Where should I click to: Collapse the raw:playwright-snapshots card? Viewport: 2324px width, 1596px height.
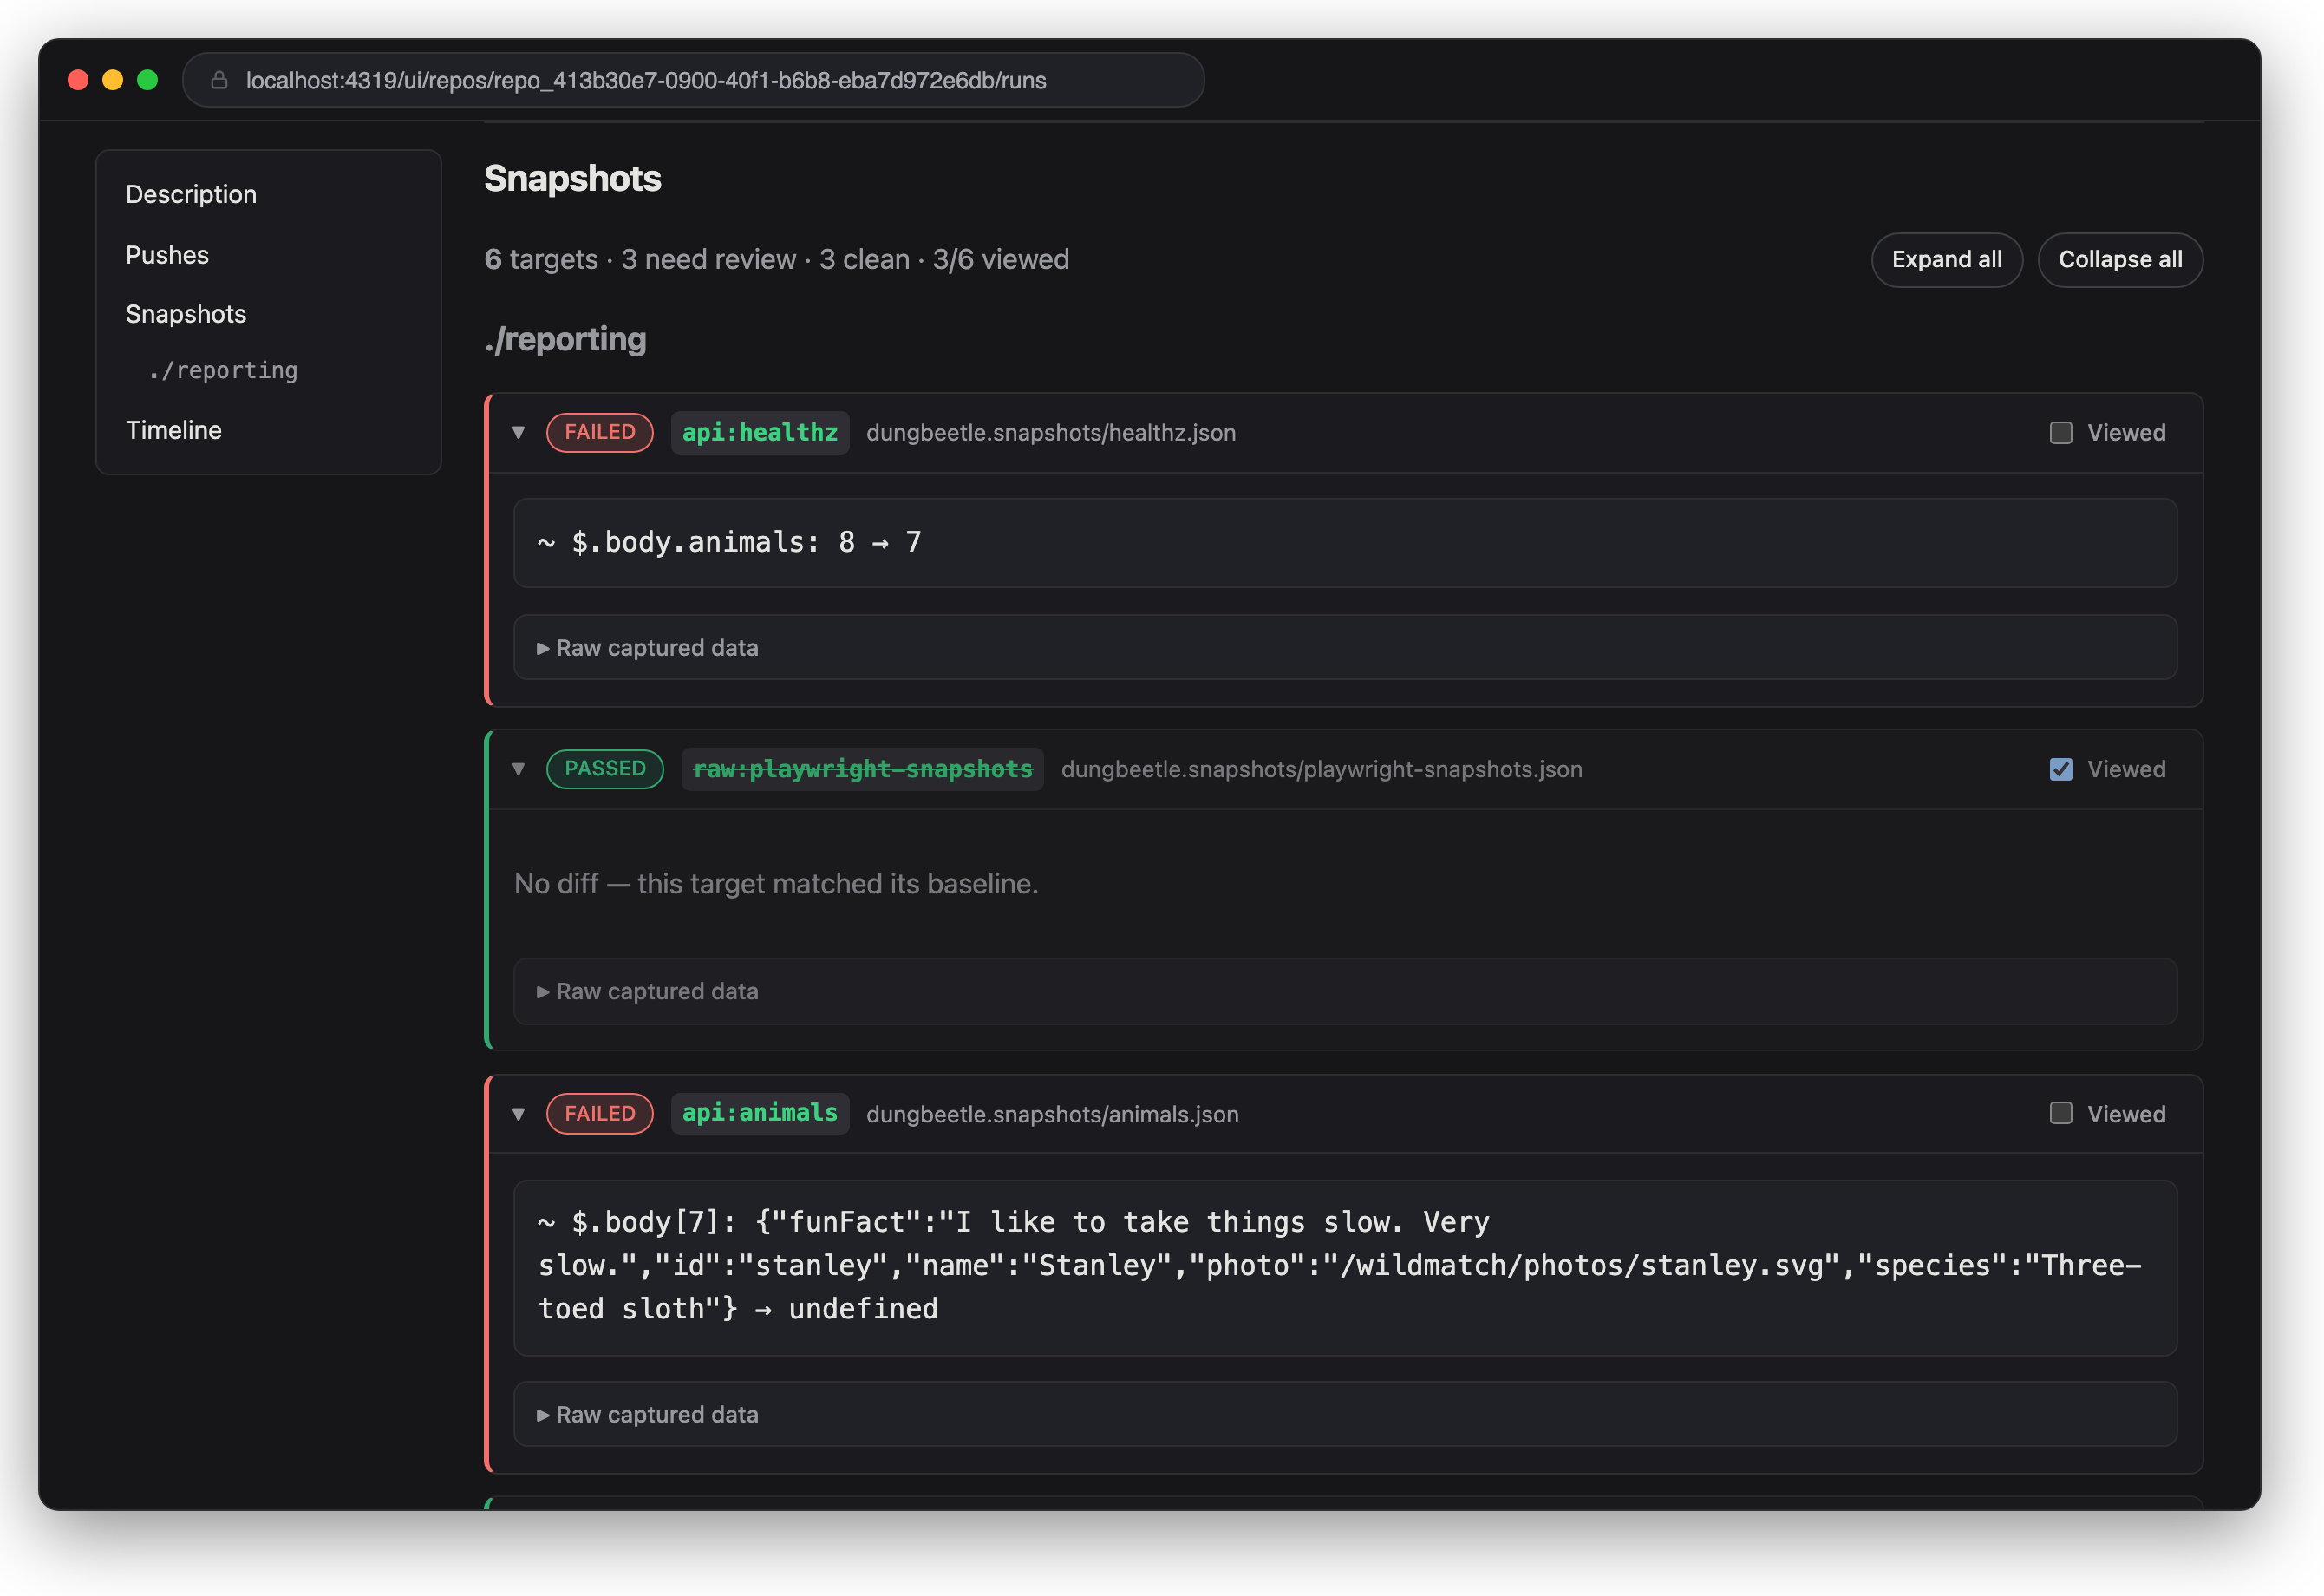pos(518,769)
